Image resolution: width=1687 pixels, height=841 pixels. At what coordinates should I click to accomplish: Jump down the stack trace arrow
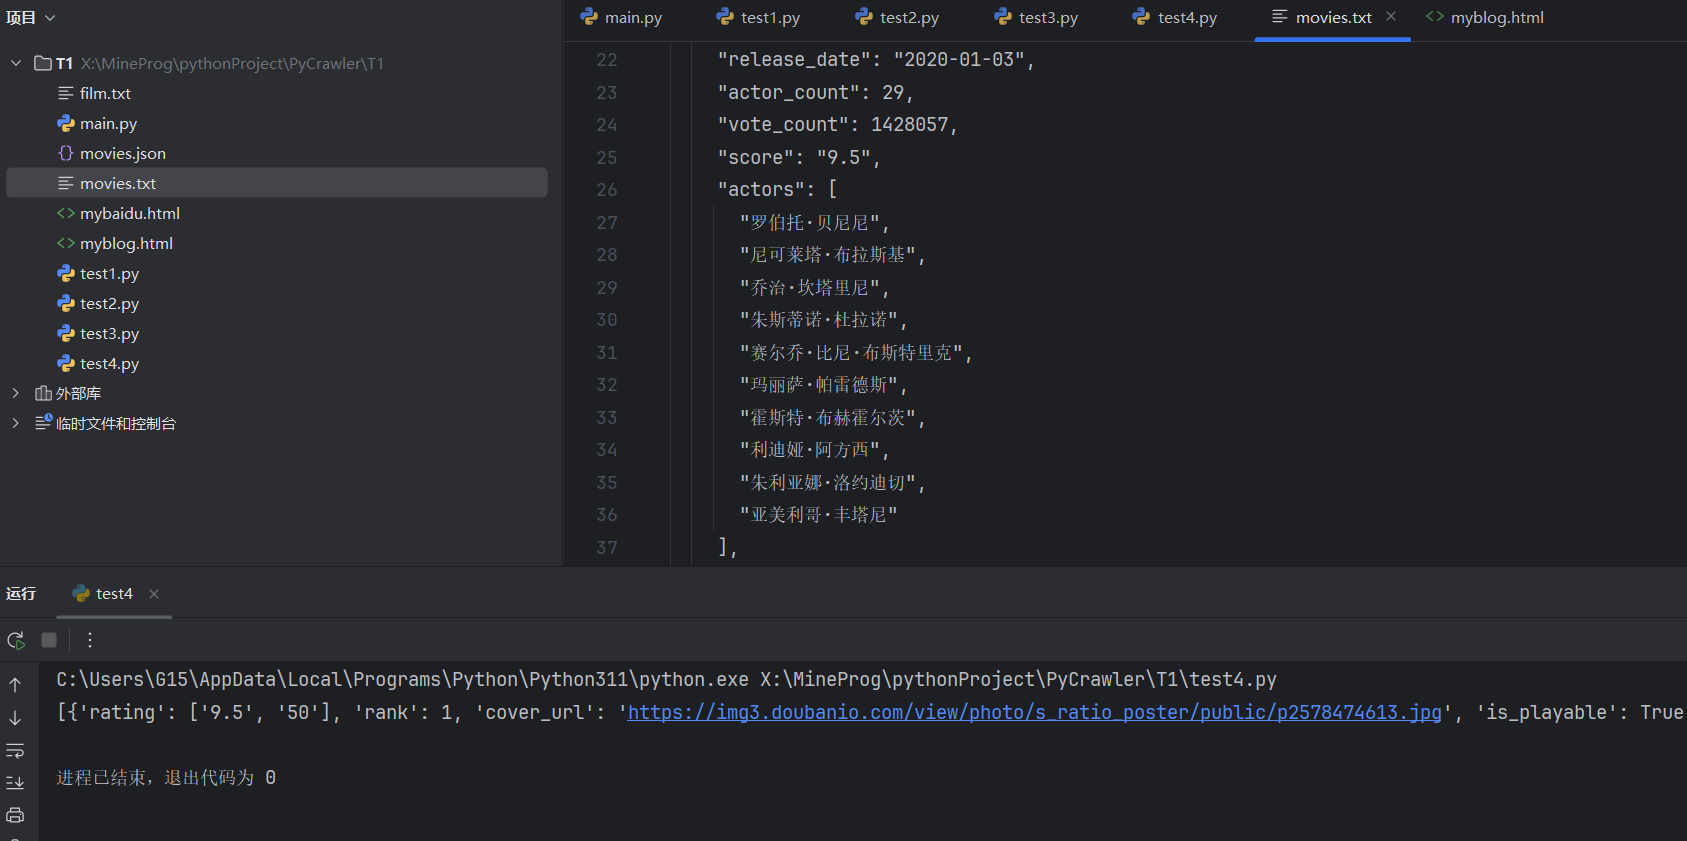[x=15, y=718]
